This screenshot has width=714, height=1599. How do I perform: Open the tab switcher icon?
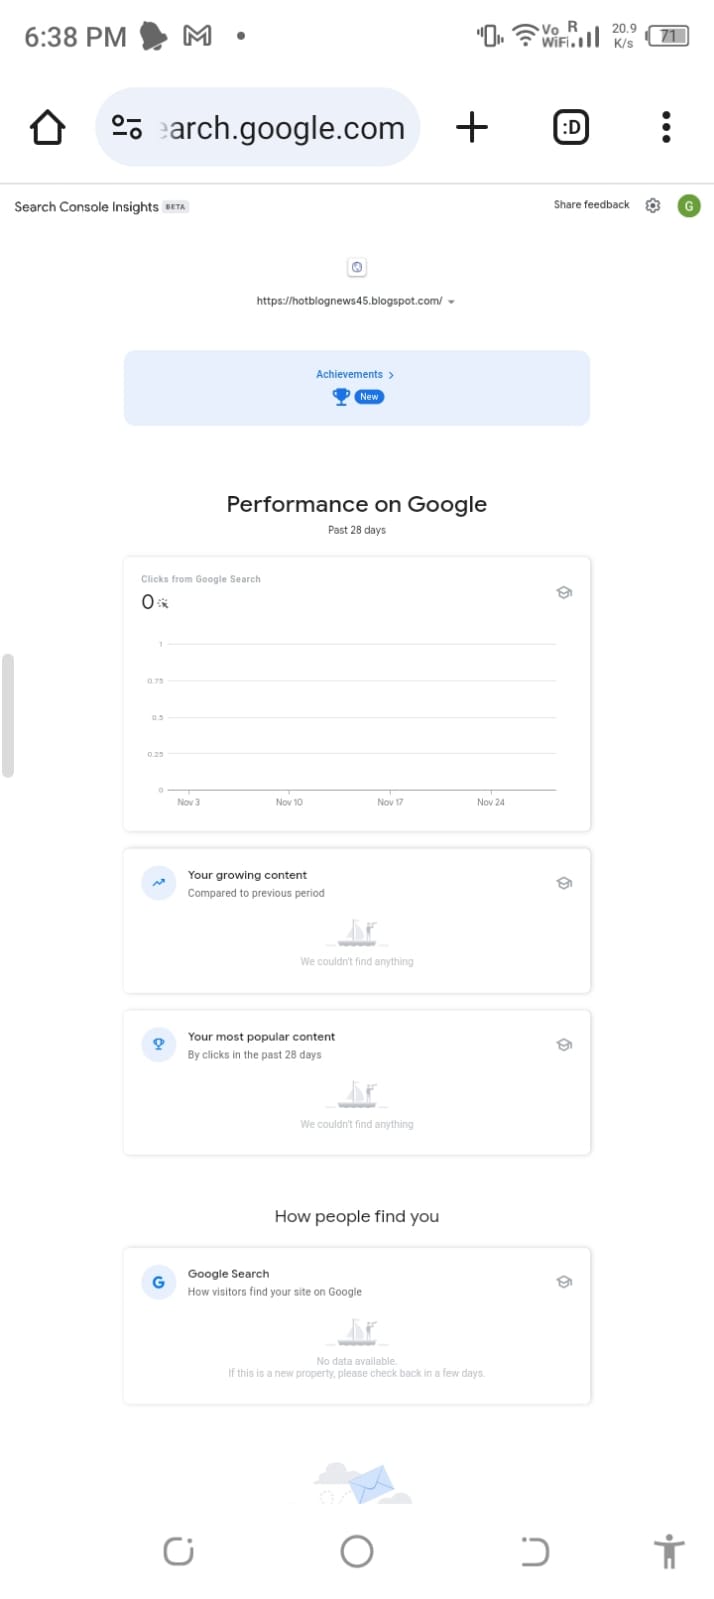(571, 127)
